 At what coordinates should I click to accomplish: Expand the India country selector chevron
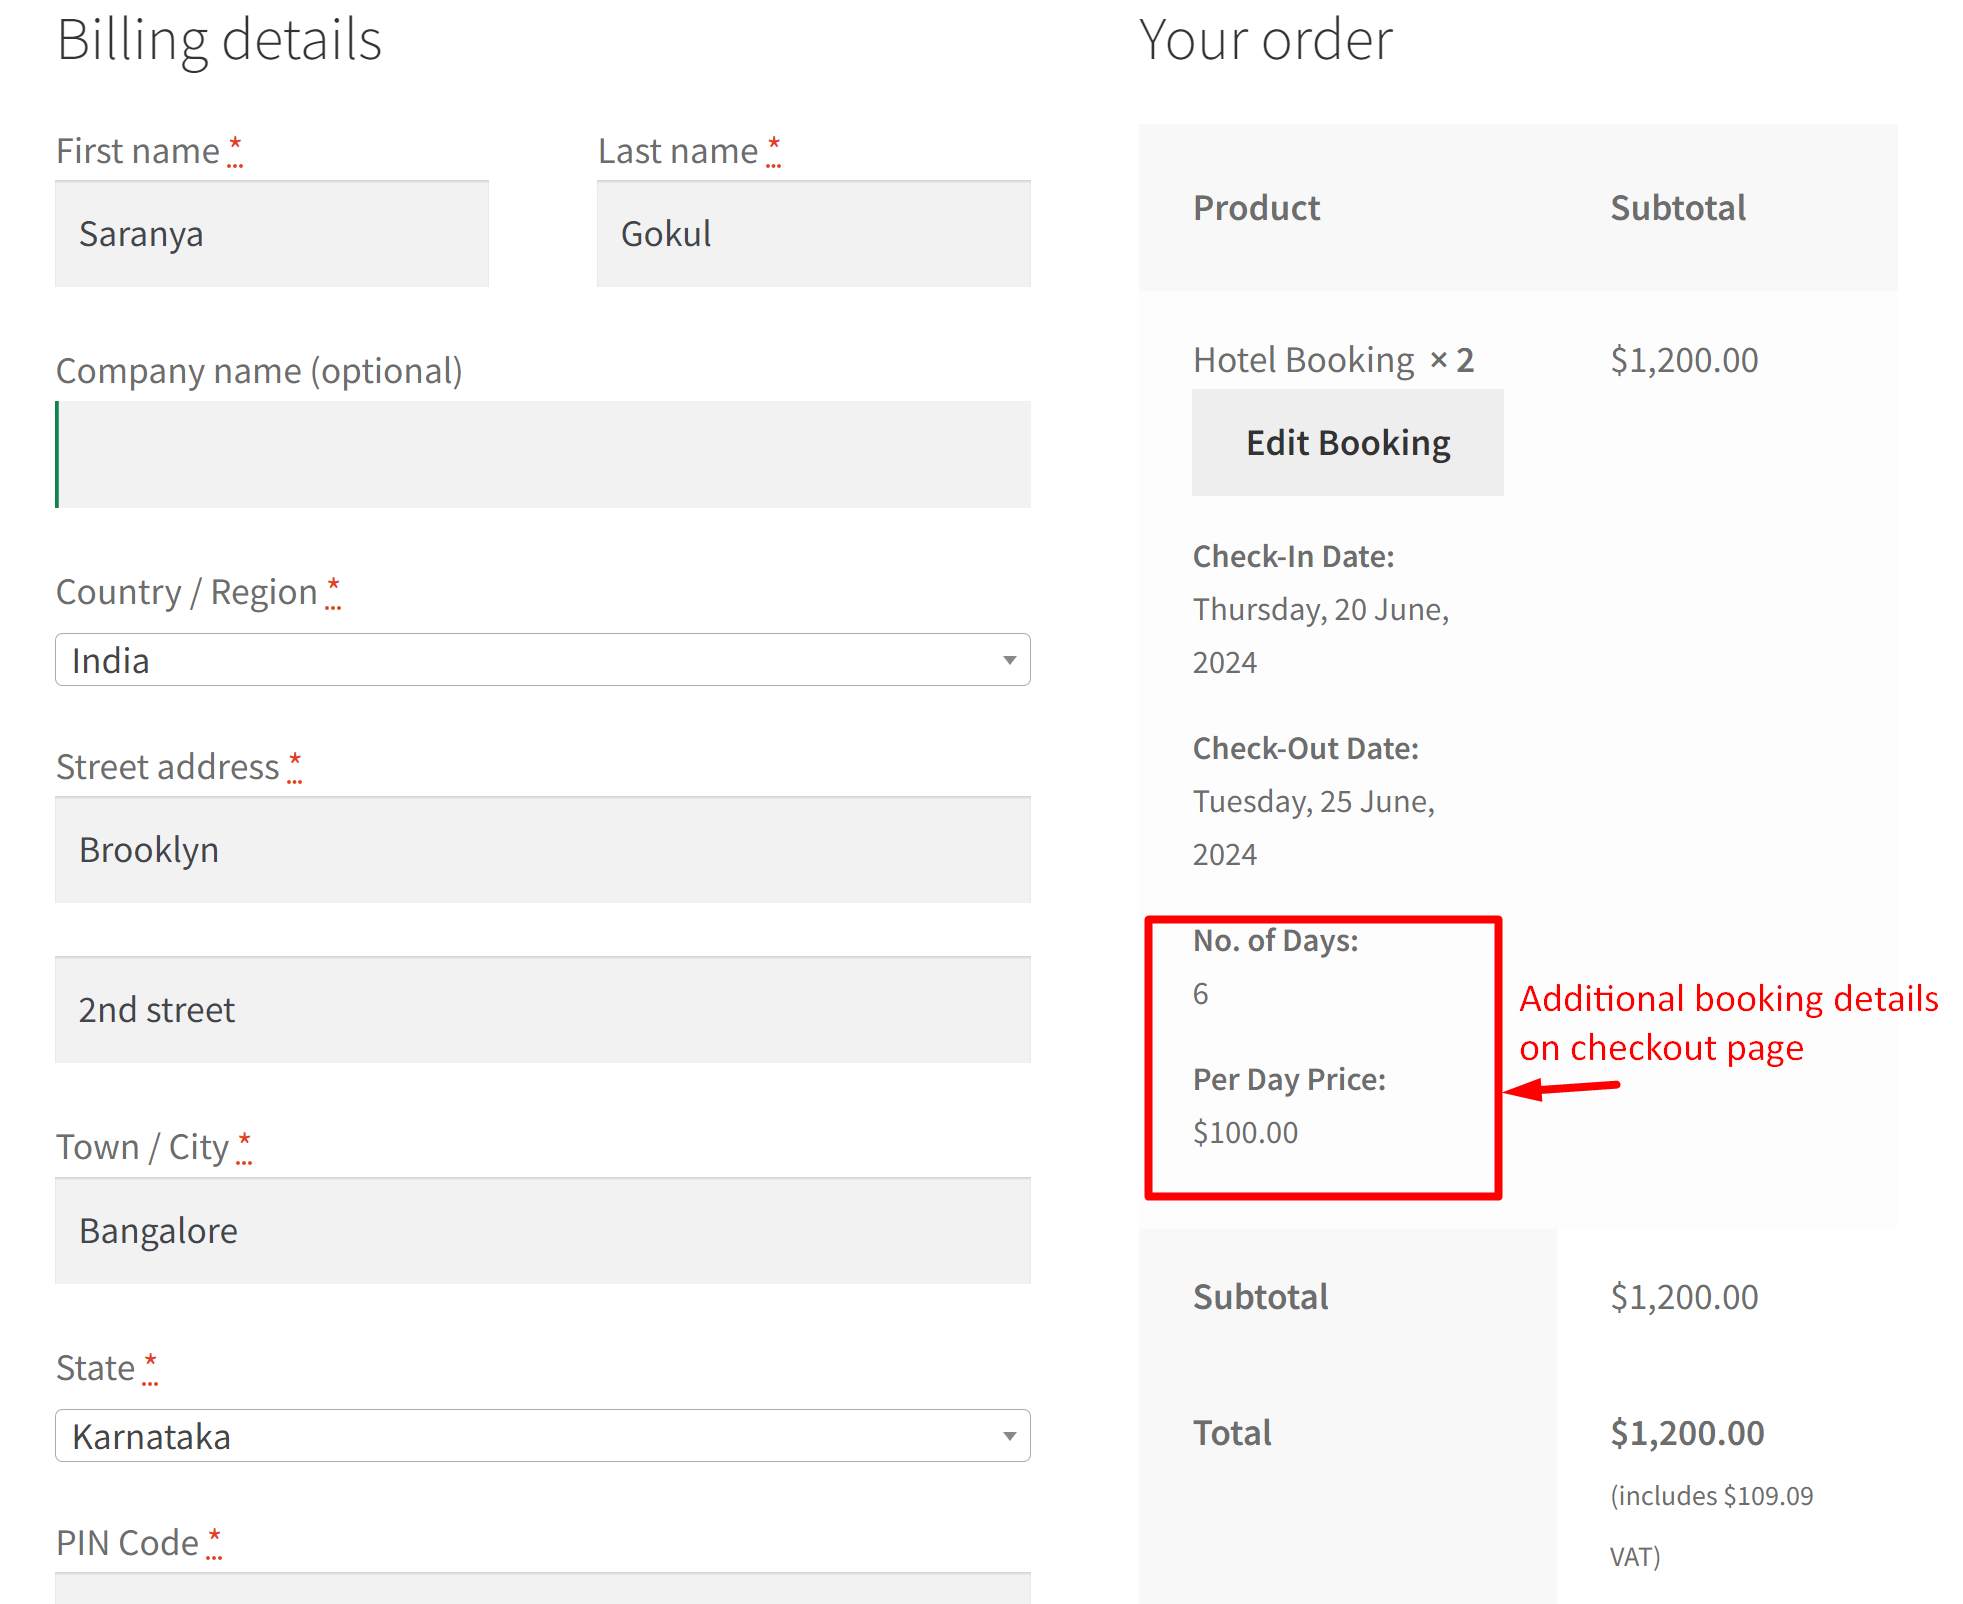[x=1008, y=660]
